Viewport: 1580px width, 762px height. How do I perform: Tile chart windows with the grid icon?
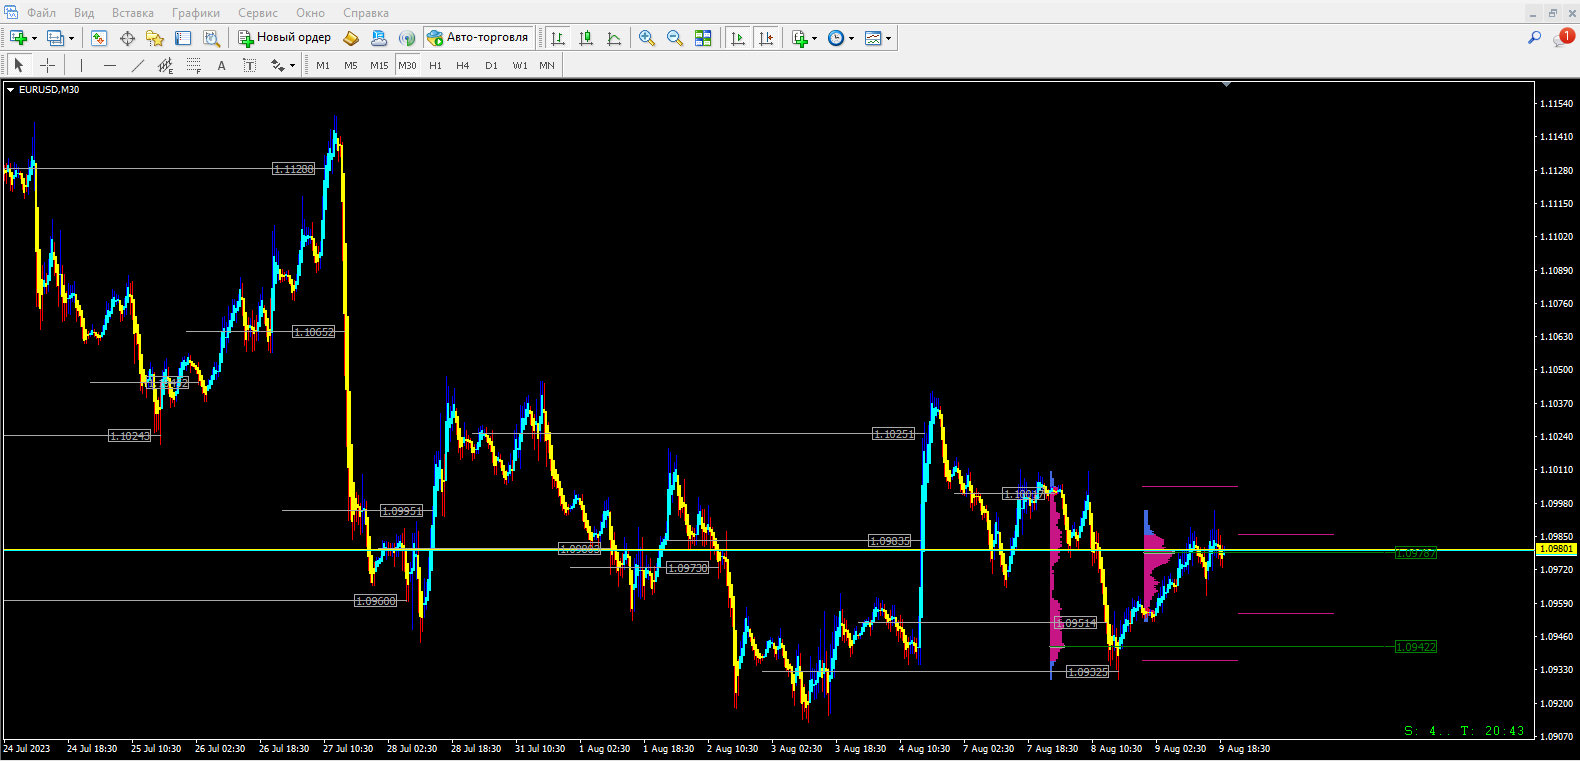703,38
